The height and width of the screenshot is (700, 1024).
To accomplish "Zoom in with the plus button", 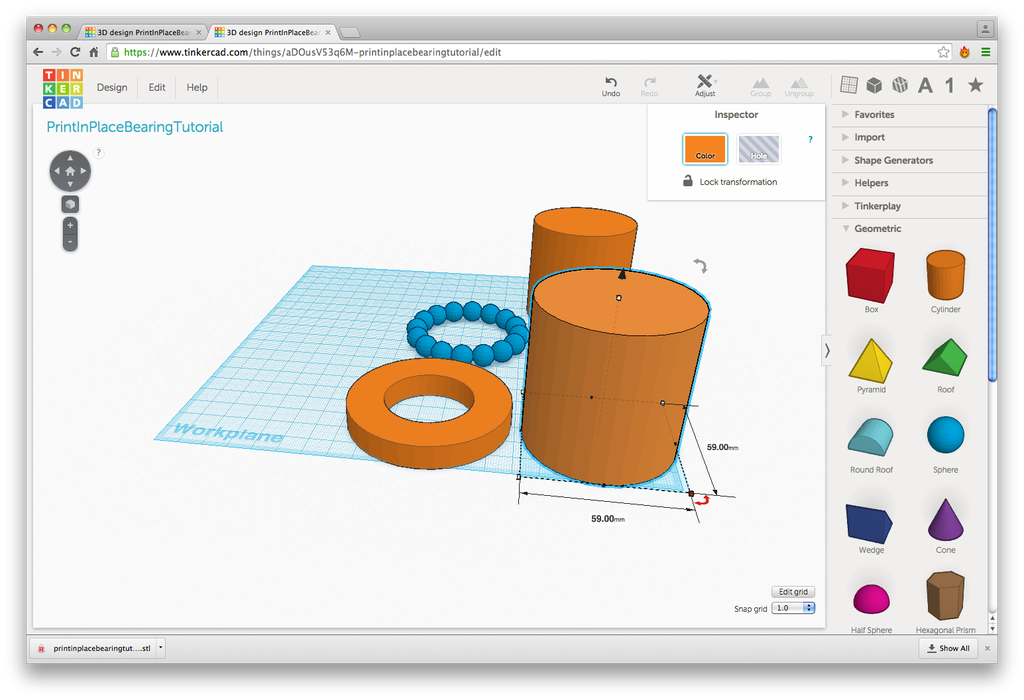I will [x=70, y=225].
